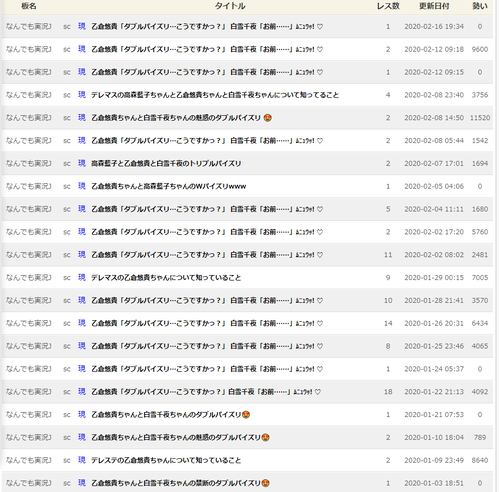Click なんでも実況J board in 2020-02-16 19:34 row

pos(29,26)
